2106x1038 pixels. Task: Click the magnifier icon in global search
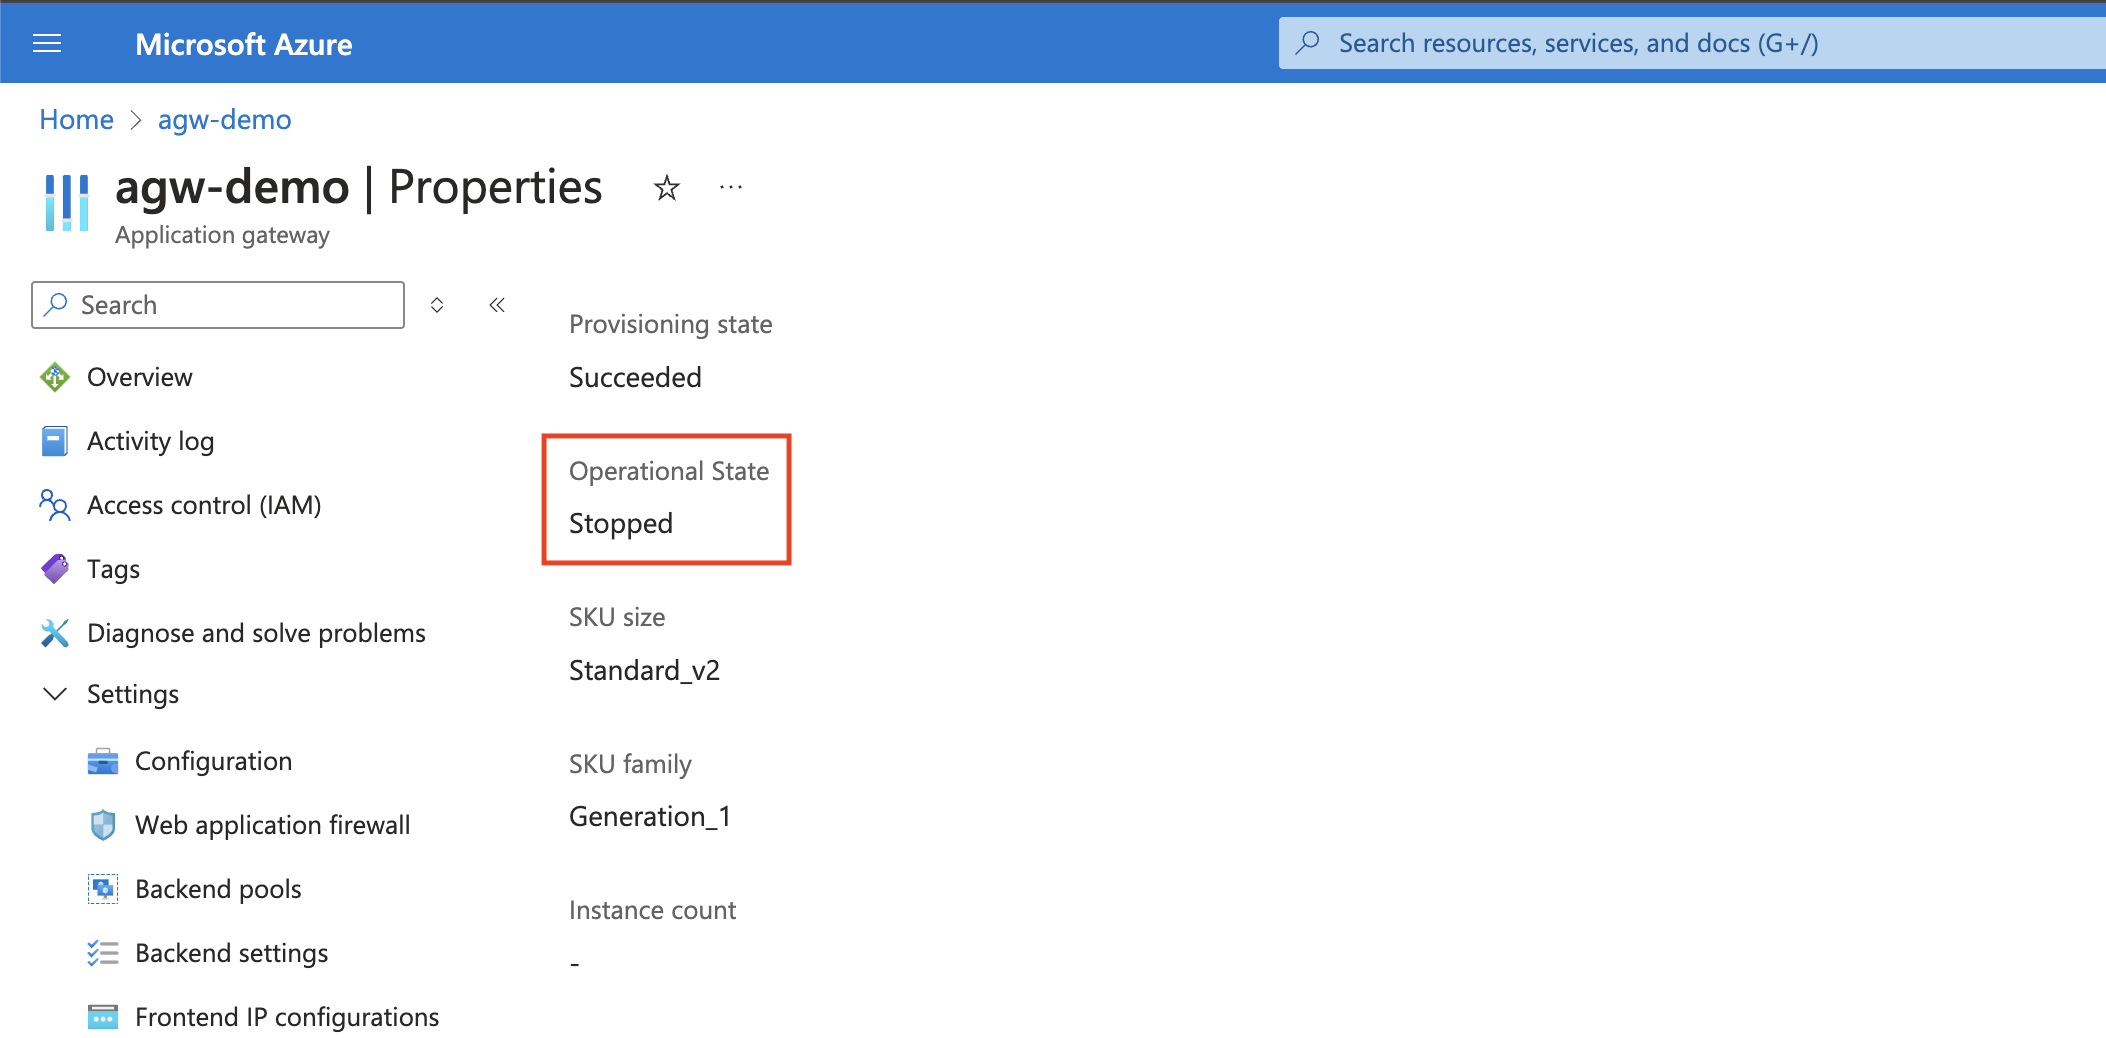pos(1307,43)
